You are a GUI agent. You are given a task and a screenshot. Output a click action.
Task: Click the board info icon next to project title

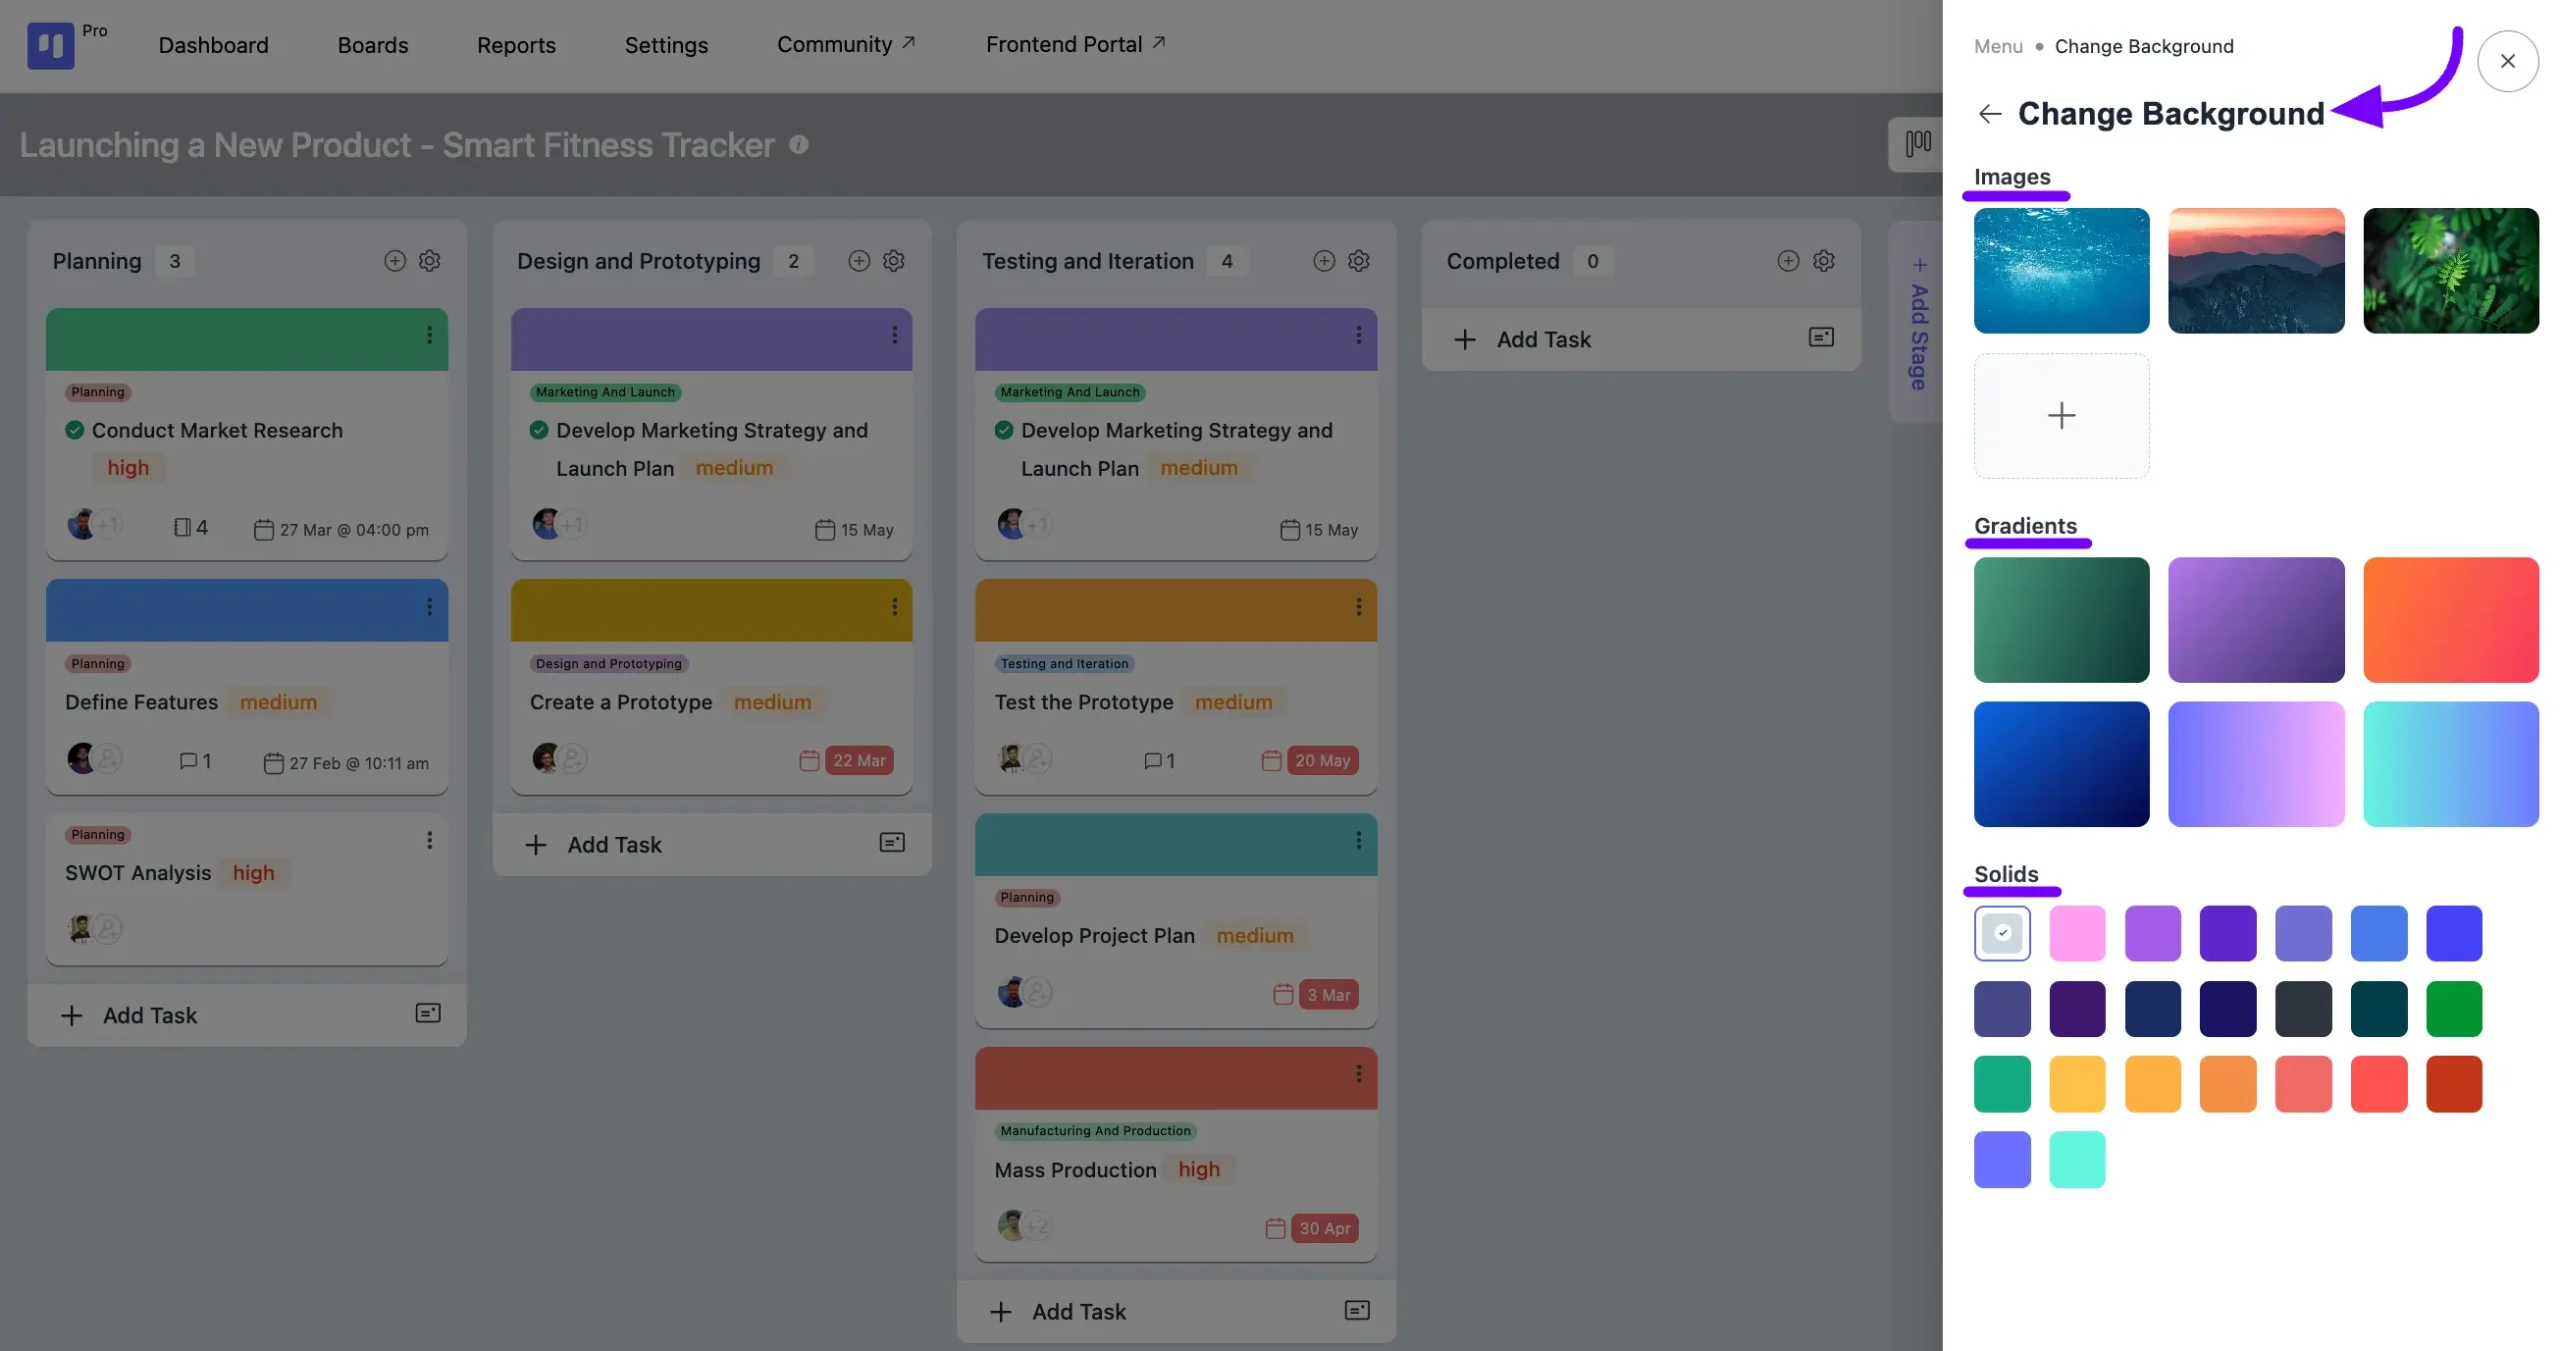click(797, 144)
